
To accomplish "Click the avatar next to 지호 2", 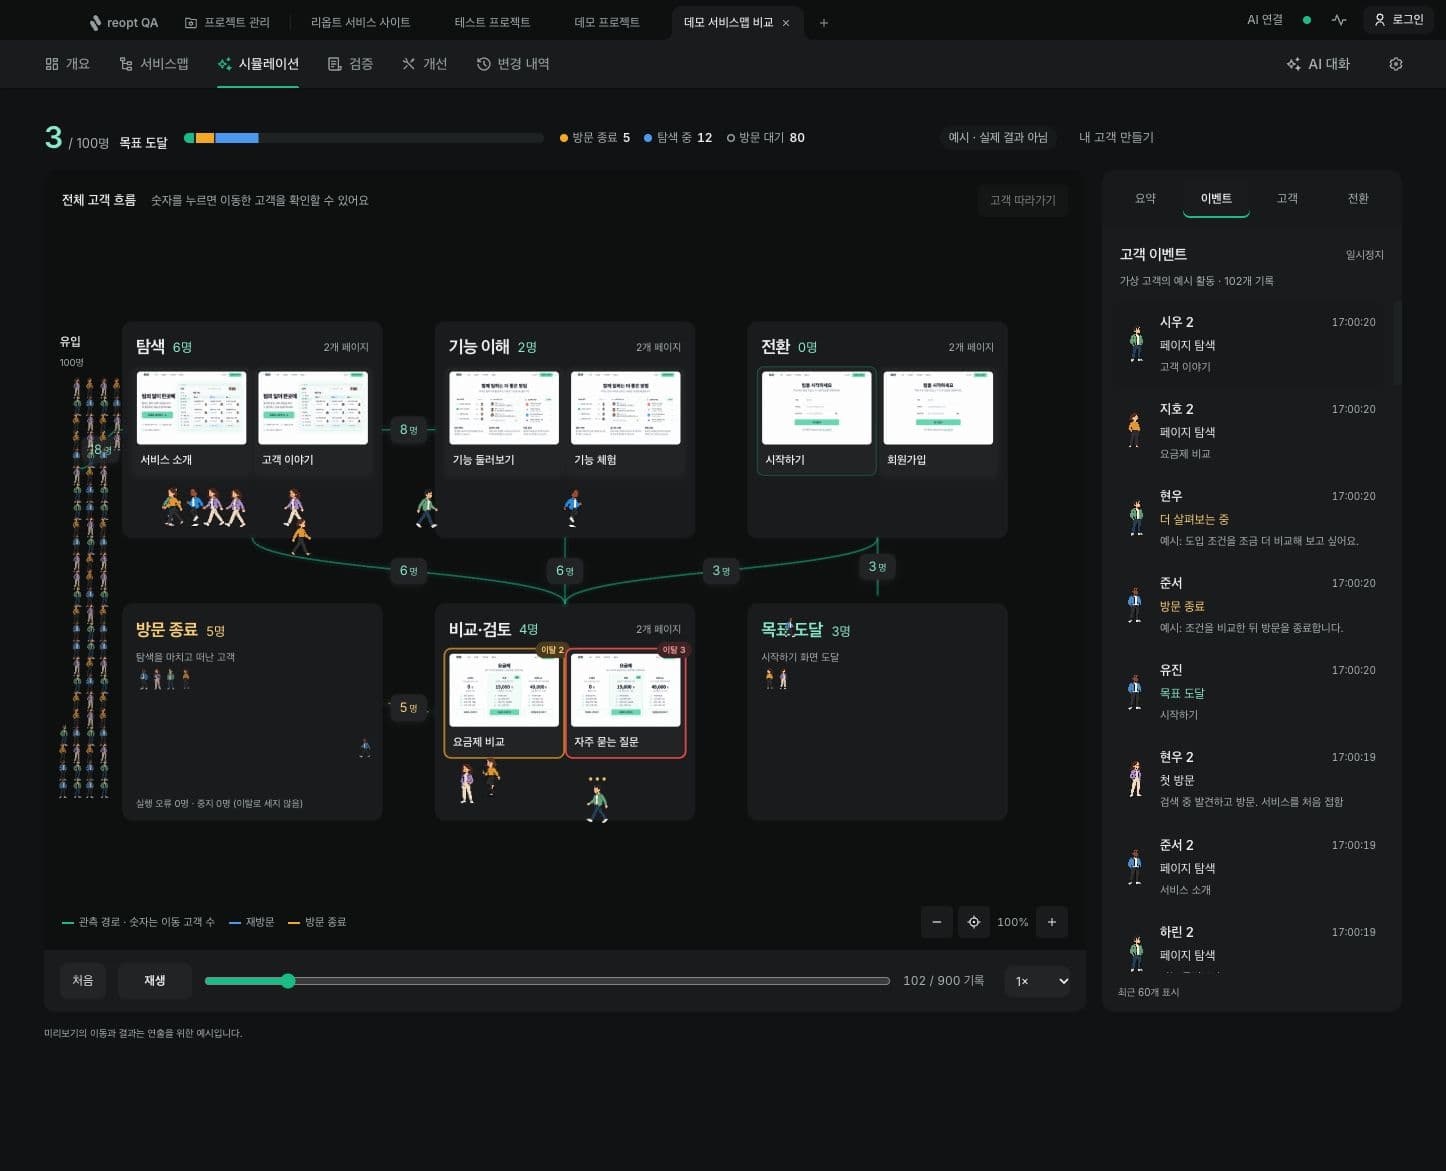I will [x=1134, y=430].
